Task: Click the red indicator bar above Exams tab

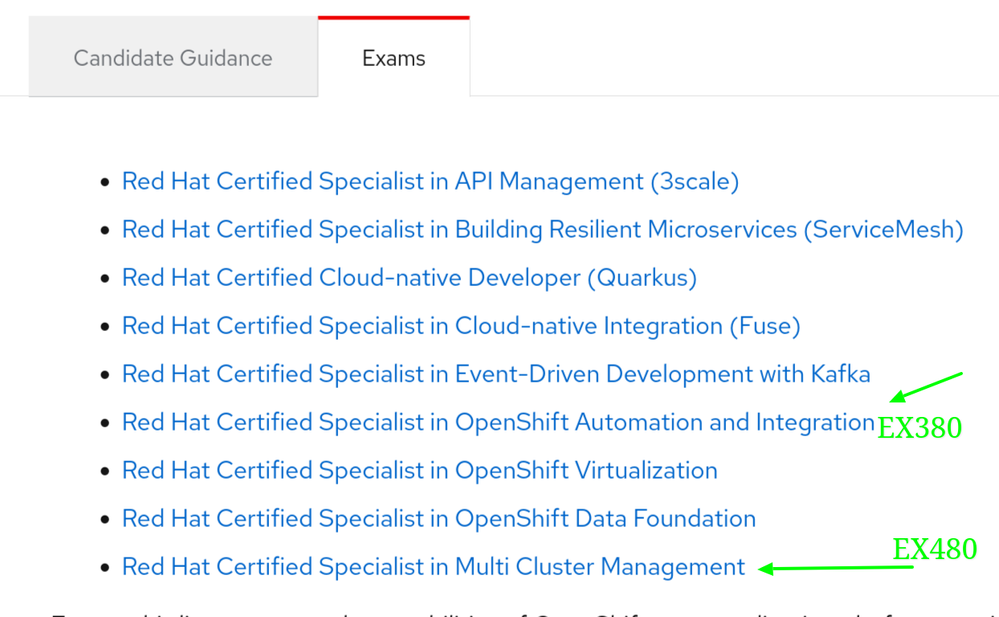Action: (393, 18)
